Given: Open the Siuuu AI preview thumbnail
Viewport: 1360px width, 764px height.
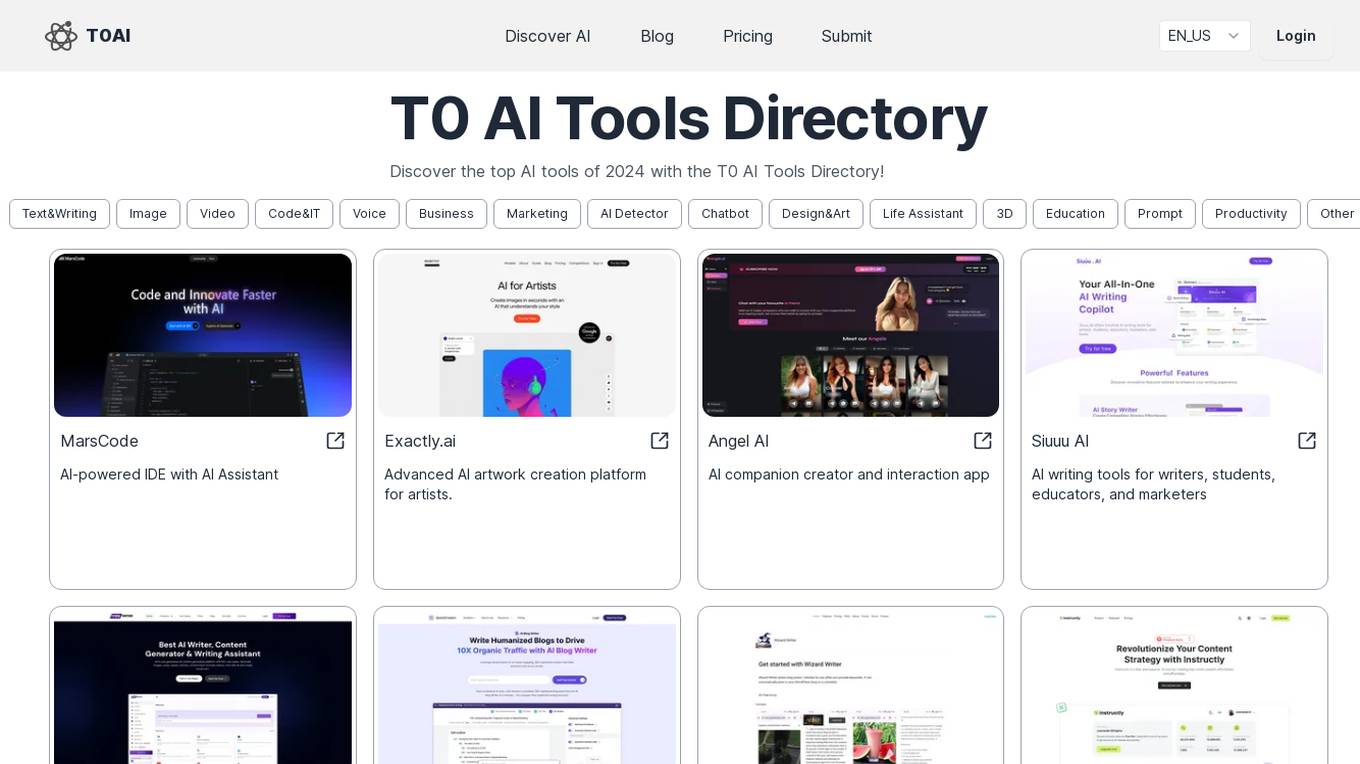Looking at the screenshot, I should click(1174, 335).
